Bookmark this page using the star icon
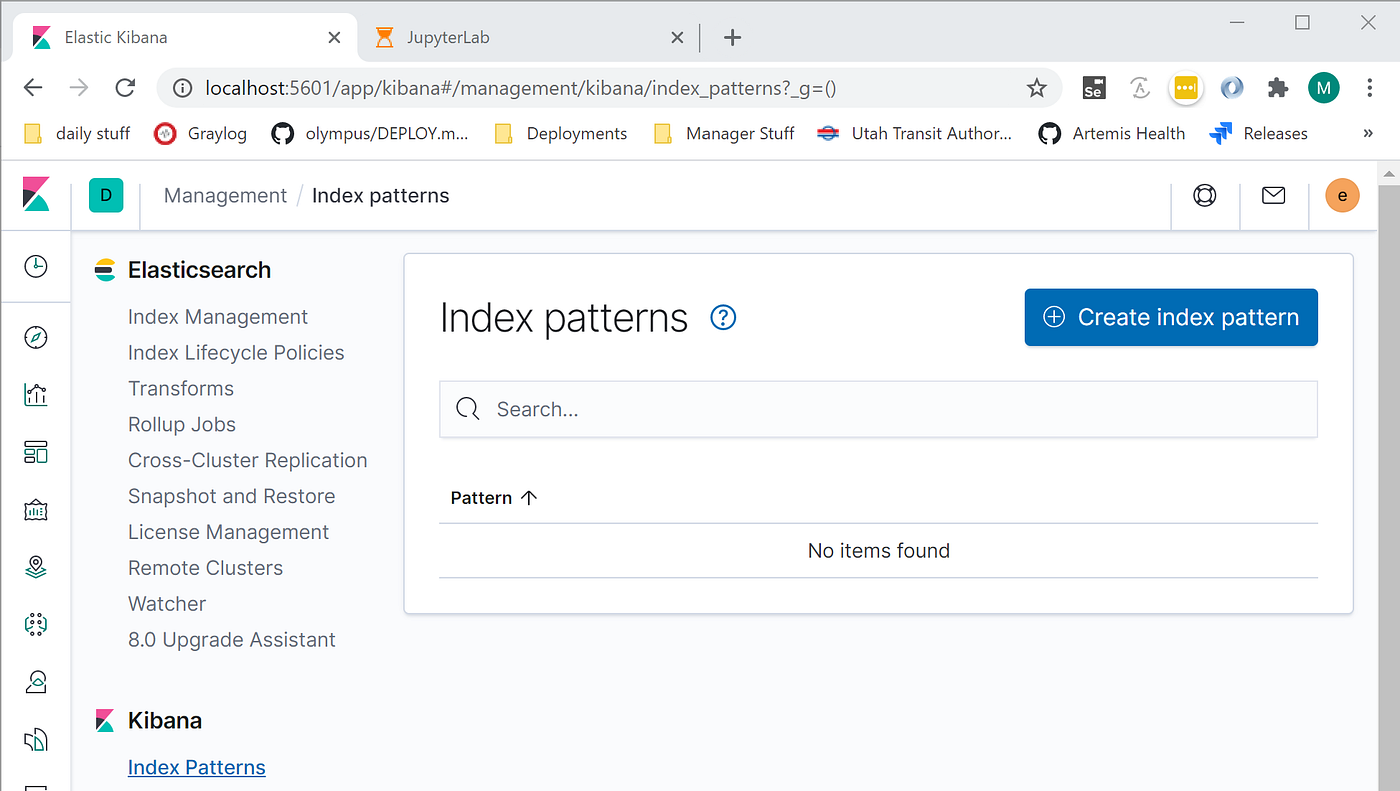This screenshot has height=791, width=1400. coord(1037,88)
